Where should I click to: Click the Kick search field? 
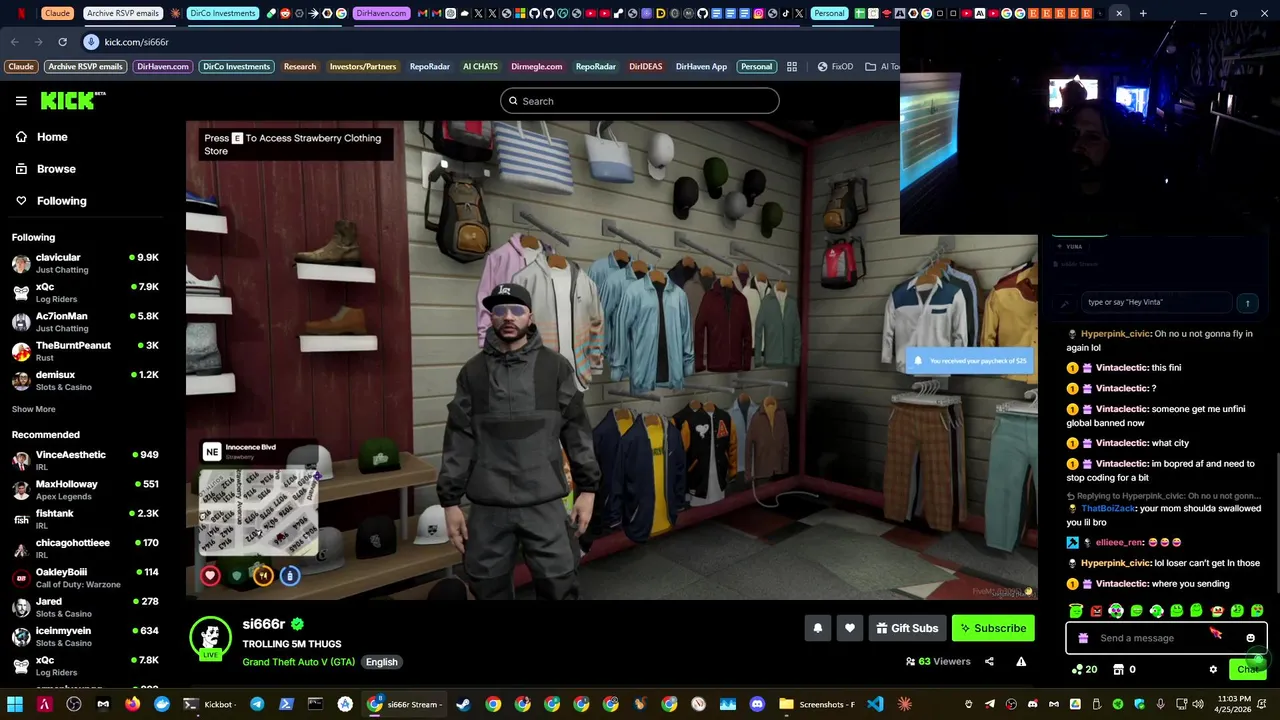(640, 101)
